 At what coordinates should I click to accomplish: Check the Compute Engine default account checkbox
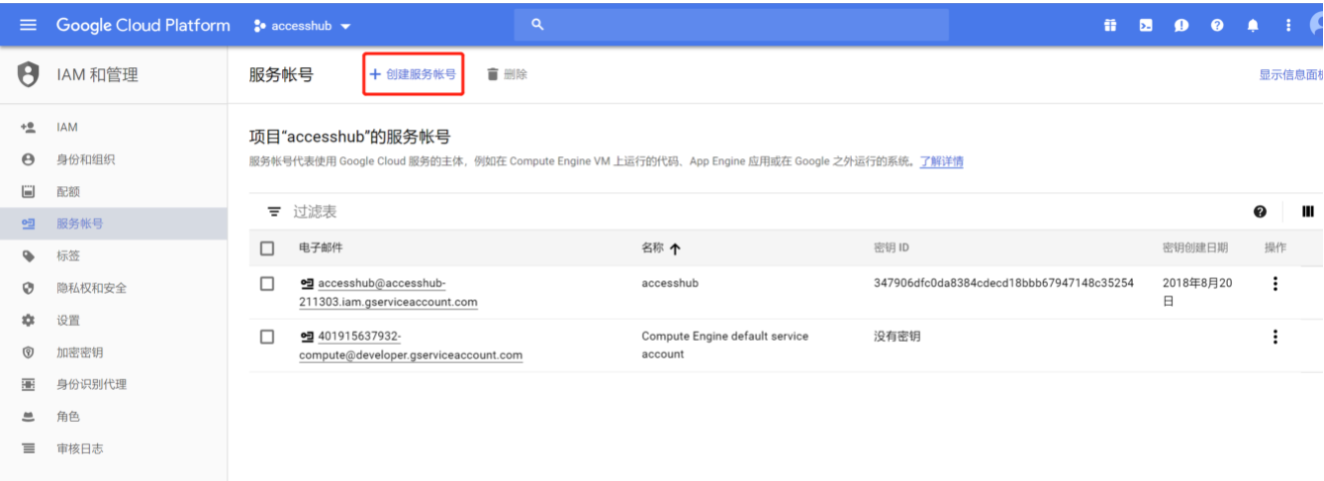(267, 337)
